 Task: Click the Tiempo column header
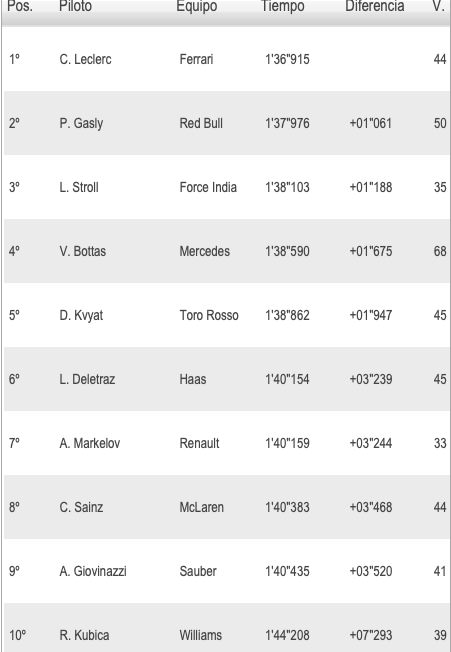click(283, 6)
